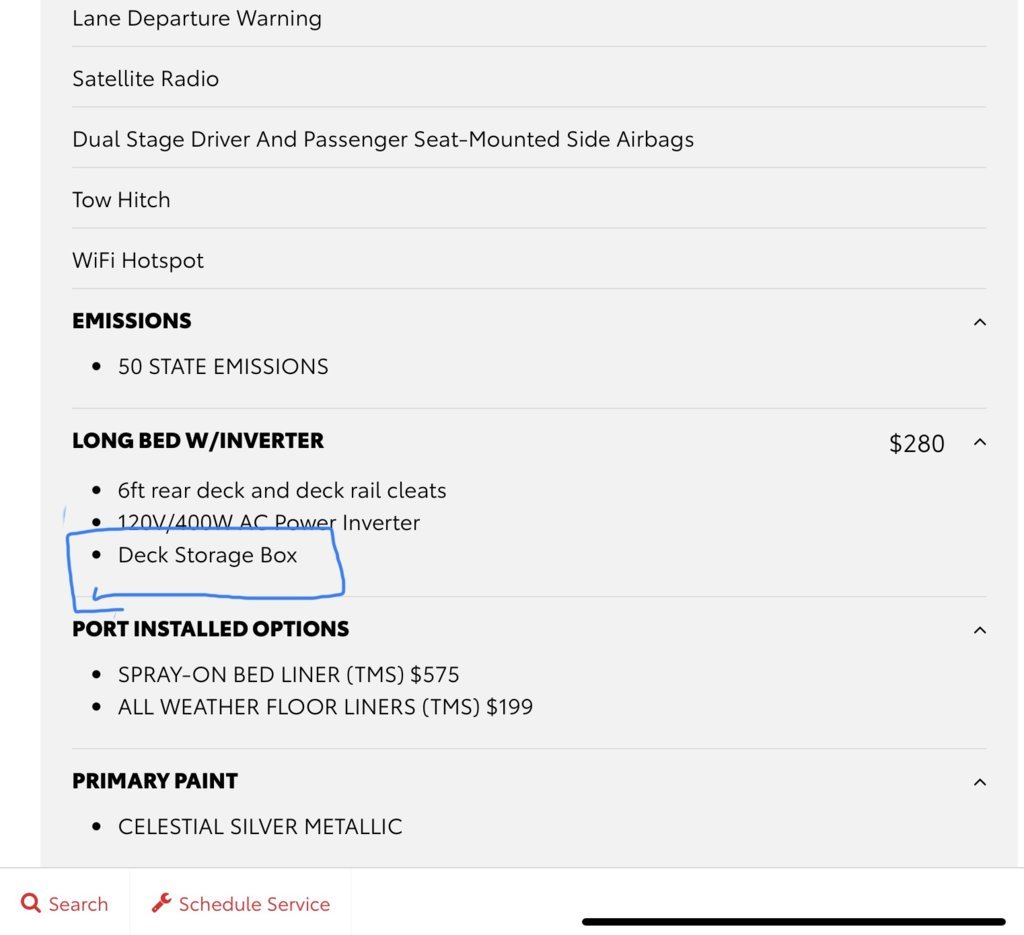Click the $280 package price
The image size is (1024, 935).
[x=917, y=443]
